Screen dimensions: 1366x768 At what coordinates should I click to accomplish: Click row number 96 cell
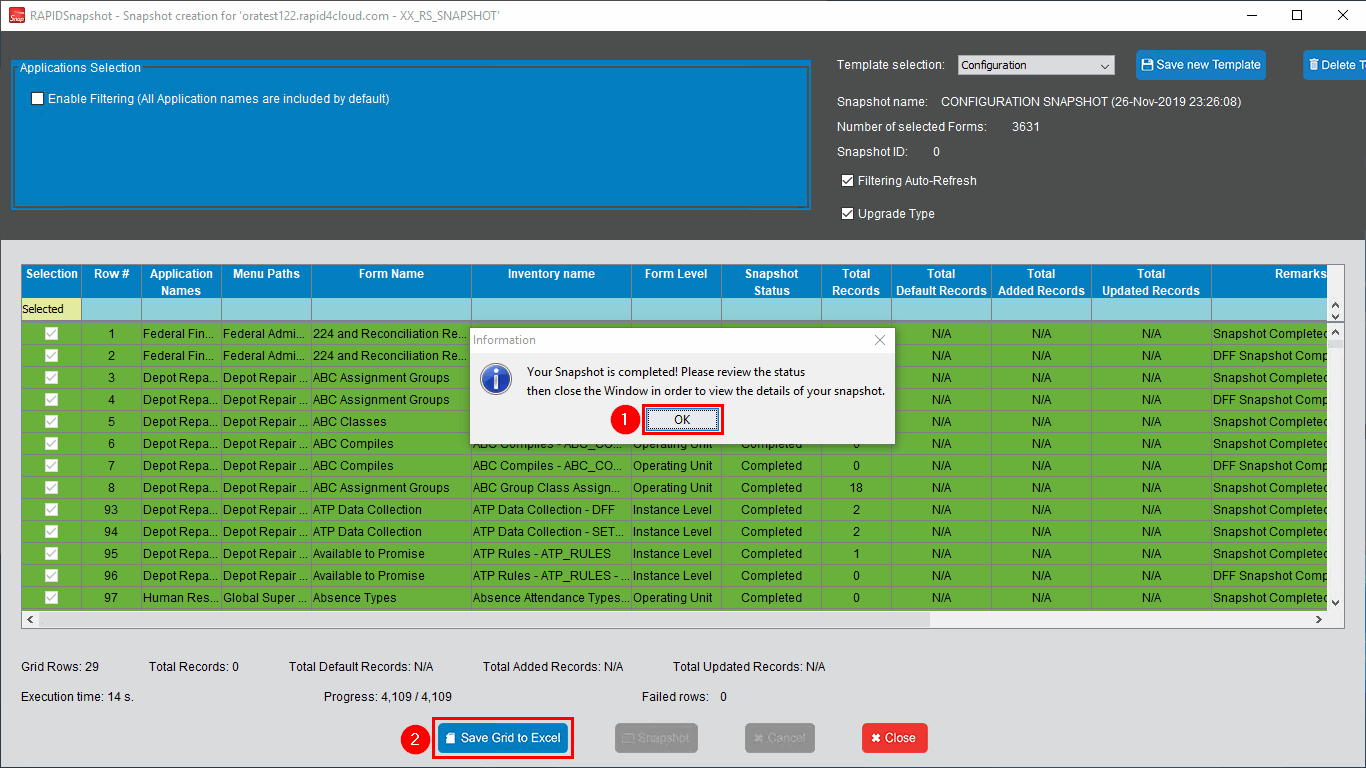click(112, 576)
